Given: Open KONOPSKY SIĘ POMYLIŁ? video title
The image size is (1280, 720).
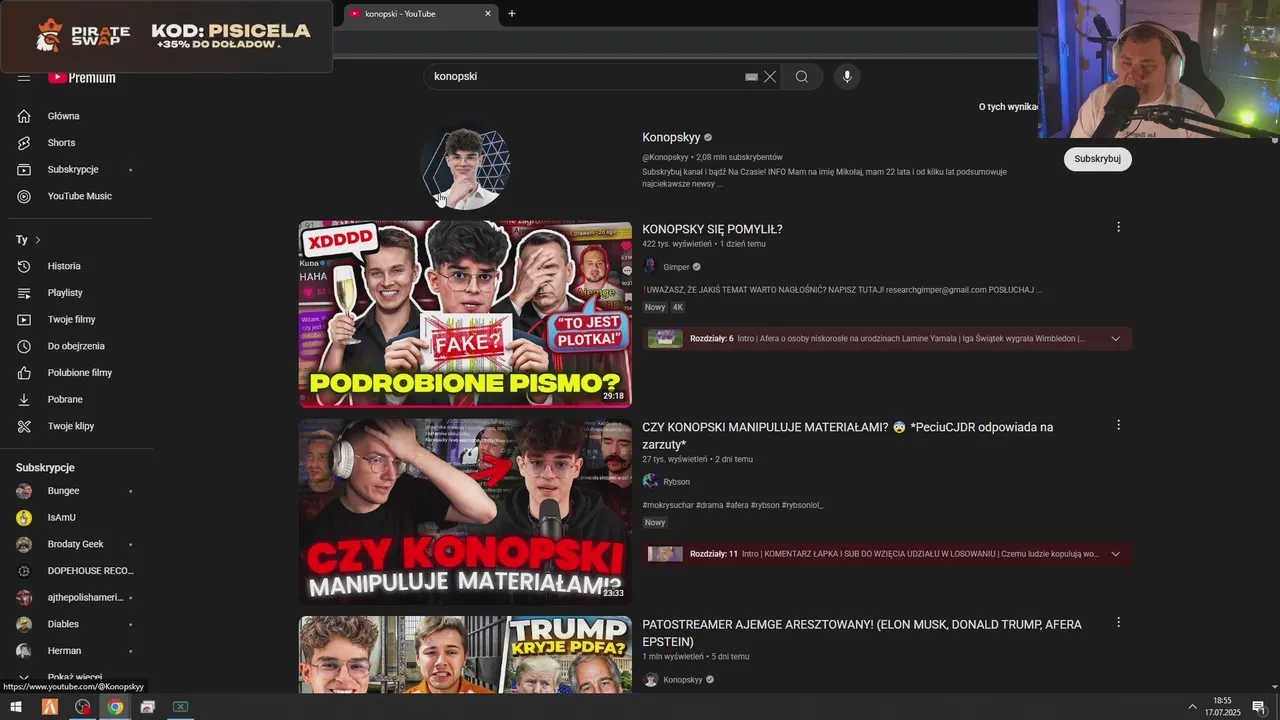Looking at the screenshot, I should [712, 230].
